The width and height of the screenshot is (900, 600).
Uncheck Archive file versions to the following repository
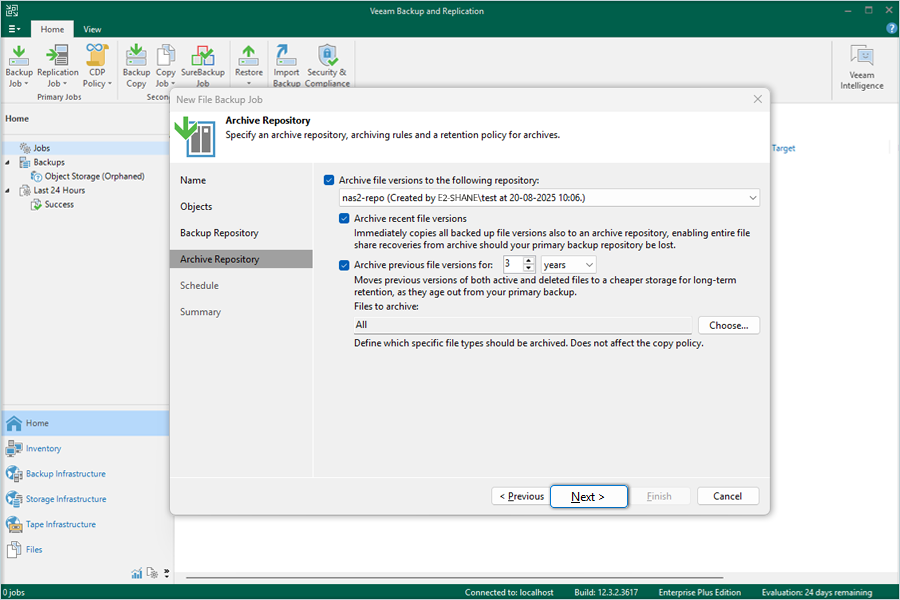[329, 180]
